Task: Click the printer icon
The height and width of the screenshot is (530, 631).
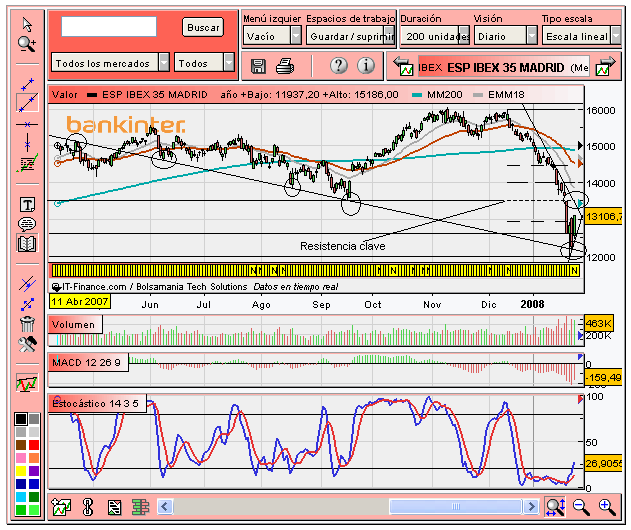Action: (x=285, y=66)
